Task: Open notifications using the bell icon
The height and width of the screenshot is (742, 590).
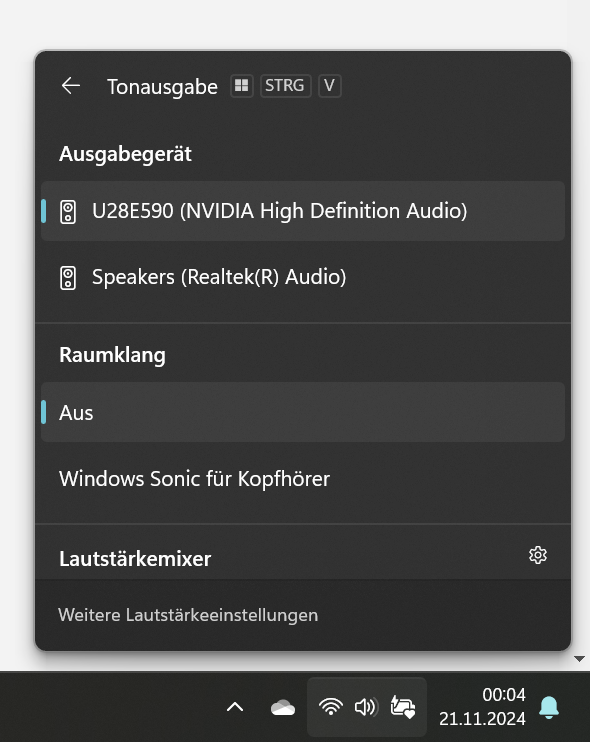Action: point(549,707)
